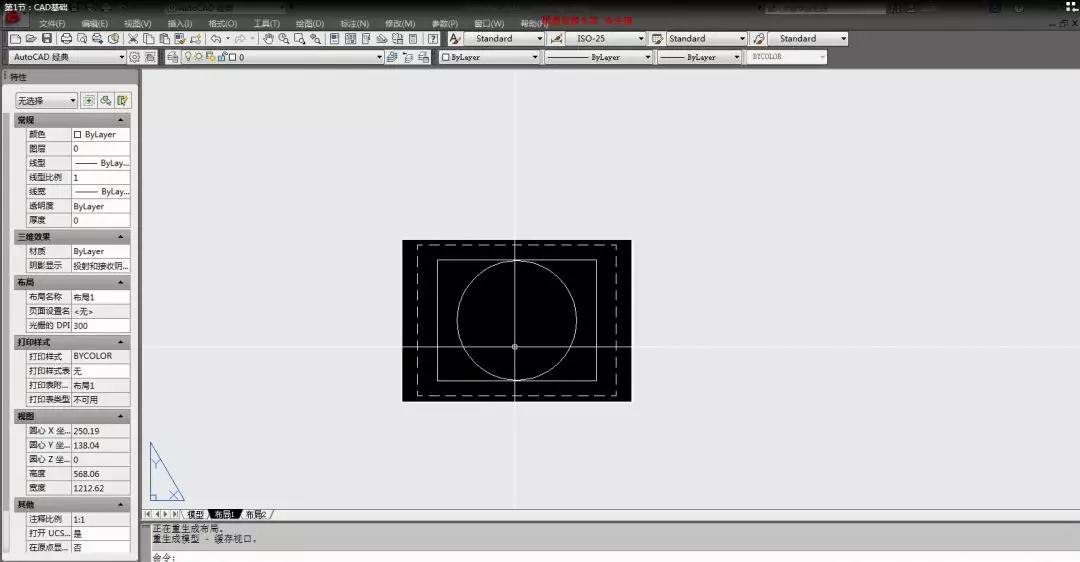1080x562 pixels.
Task: Collapse the 打印样式 section
Action: pyautogui.click(x=121, y=342)
